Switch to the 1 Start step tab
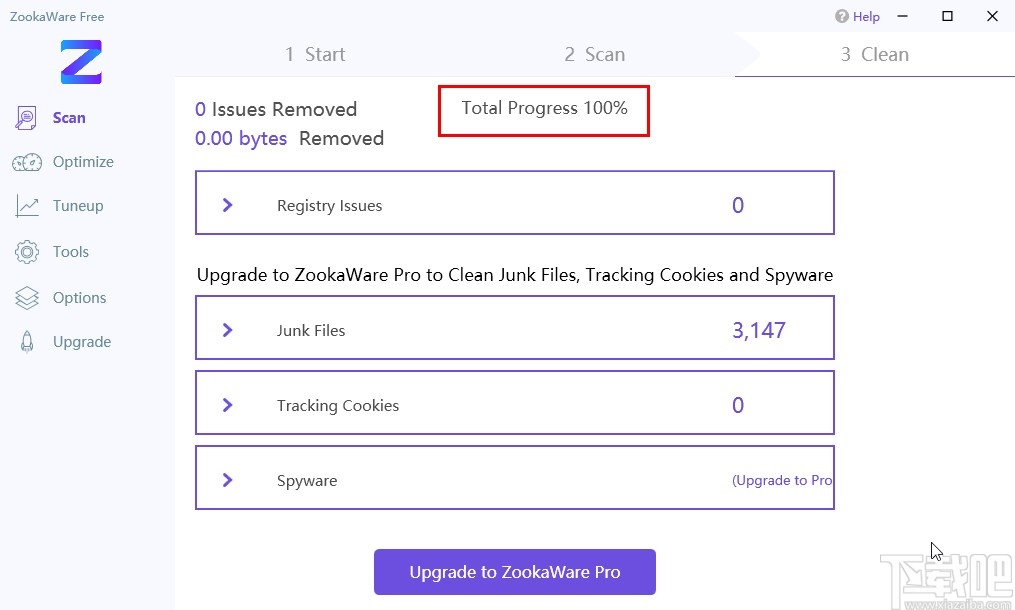The height and width of the screenshot is (610, 1015). (x=315, y=55)
